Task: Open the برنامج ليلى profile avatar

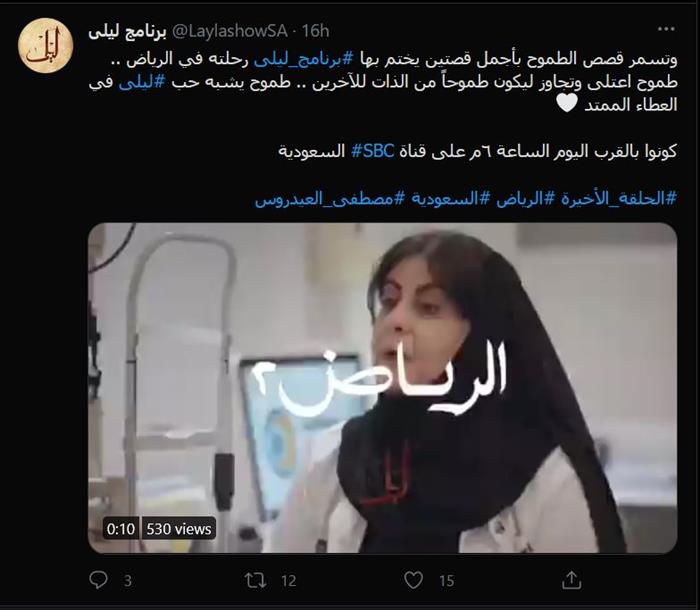Action: [46, 46]
